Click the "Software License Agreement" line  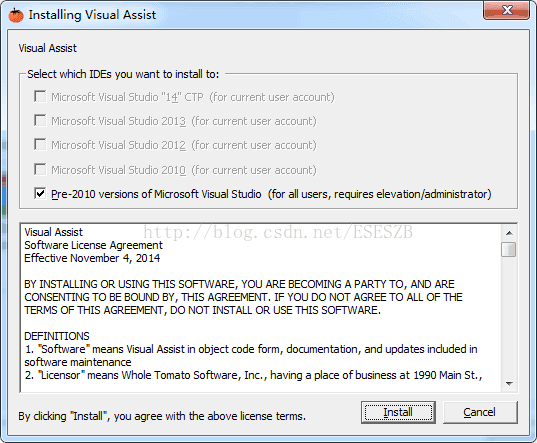point(93,245)
